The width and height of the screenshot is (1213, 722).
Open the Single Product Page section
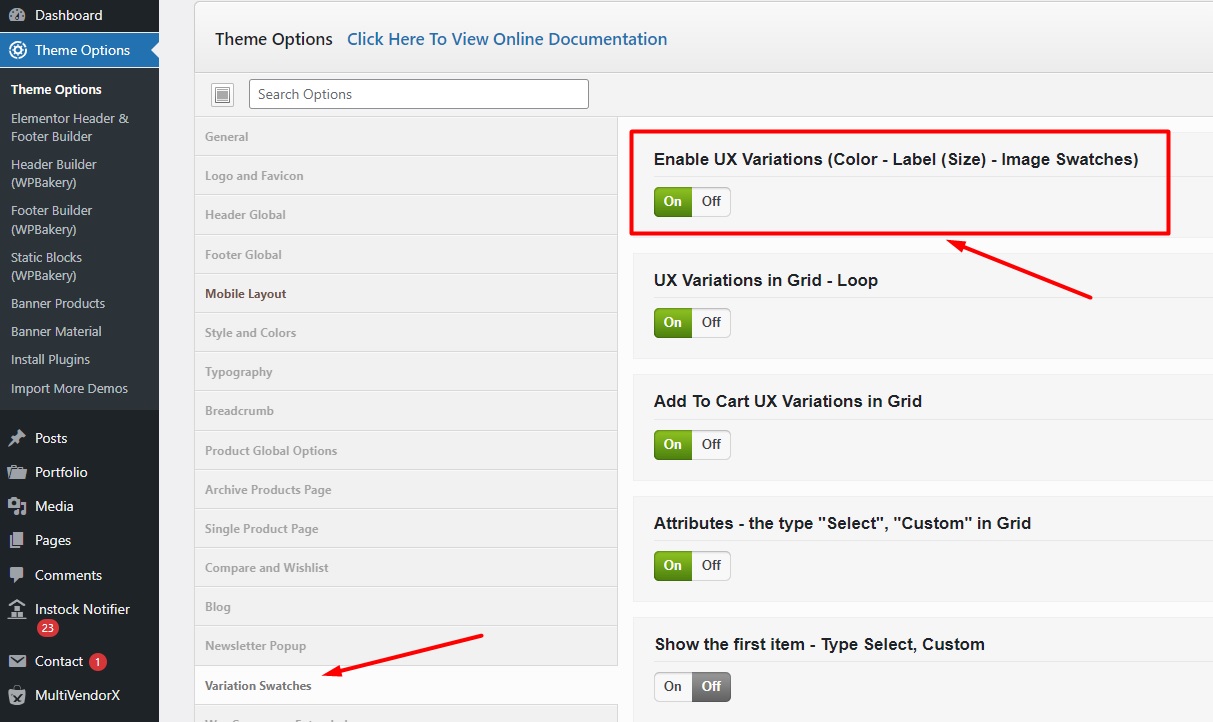[x=261, y=529]
